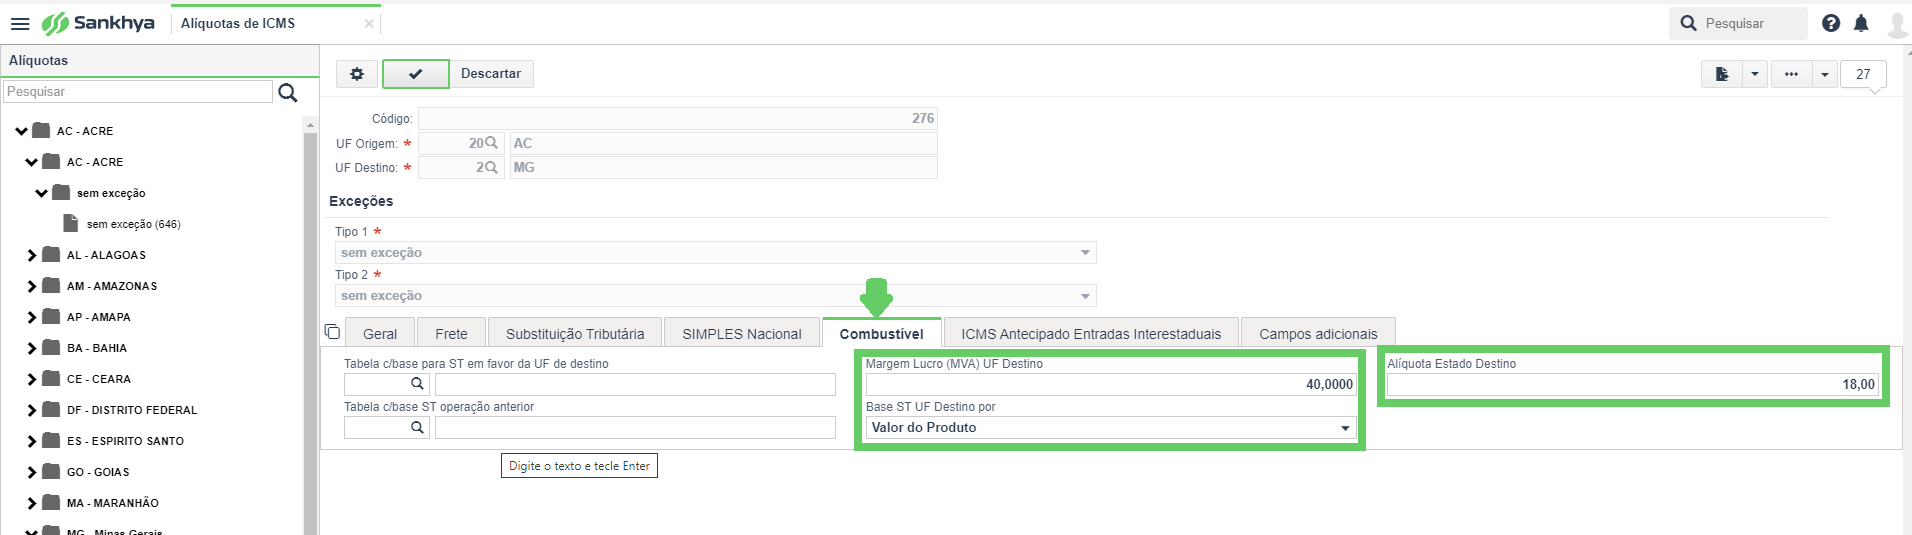1912x535 pixels.
Task: Select the SIMPLES Nacional tab
Action: (x=742, y=334)
